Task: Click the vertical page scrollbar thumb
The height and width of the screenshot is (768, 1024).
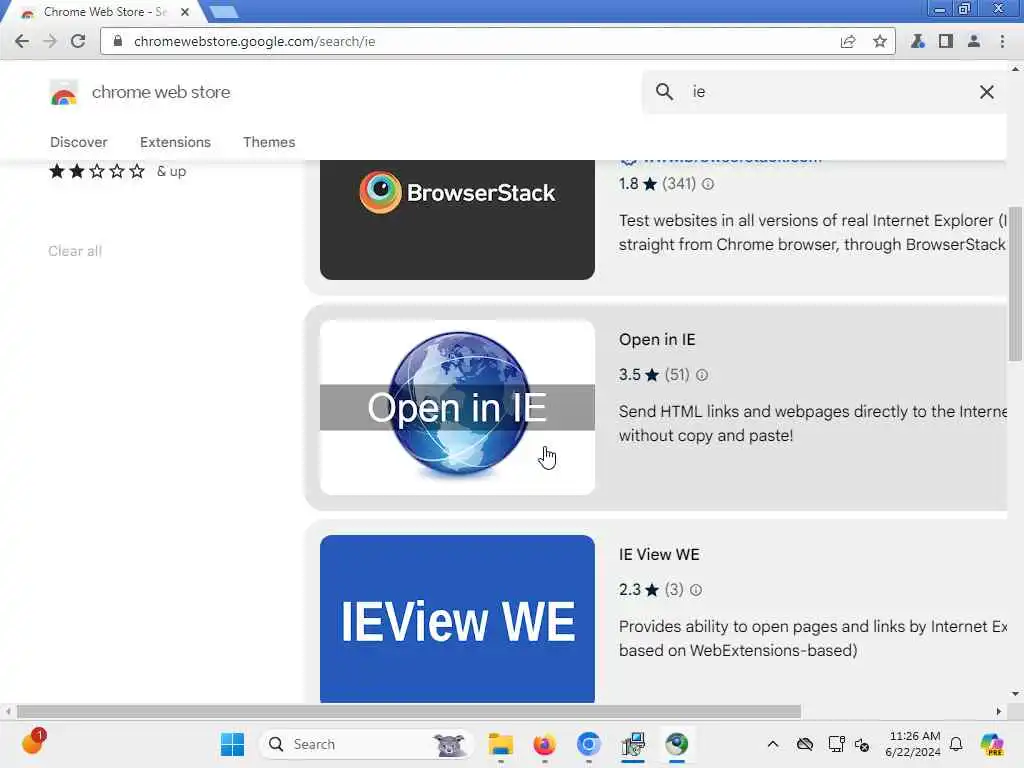Action: click(1016, 284)
